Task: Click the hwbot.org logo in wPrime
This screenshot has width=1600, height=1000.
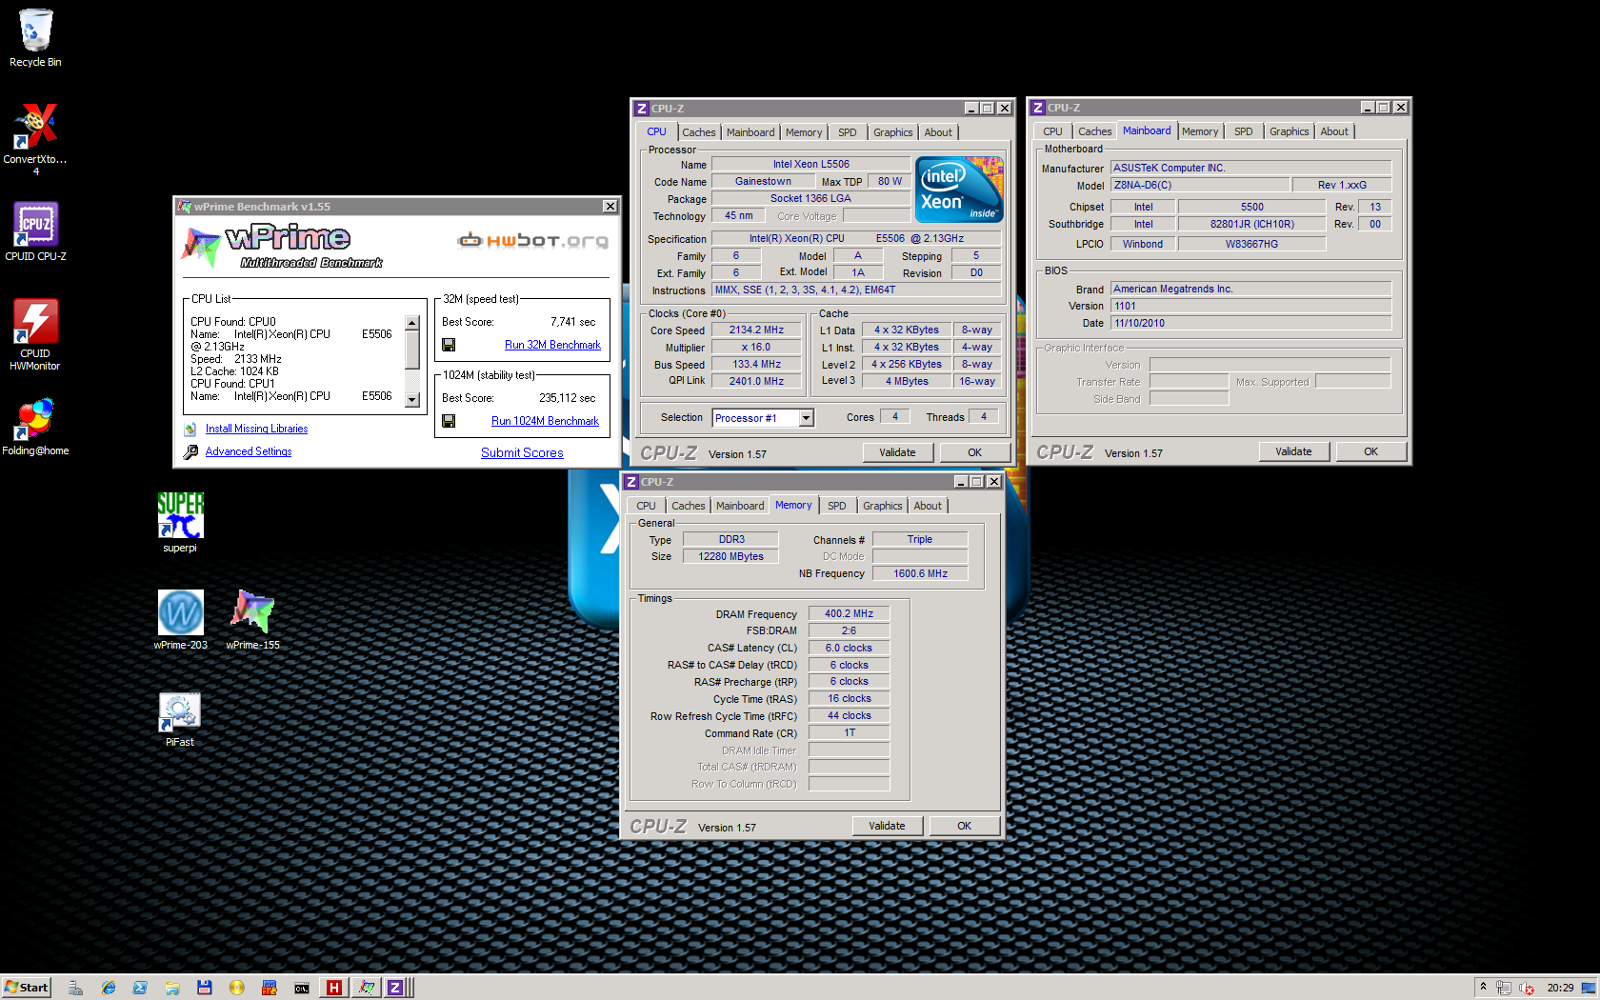Action: (533, 240)
